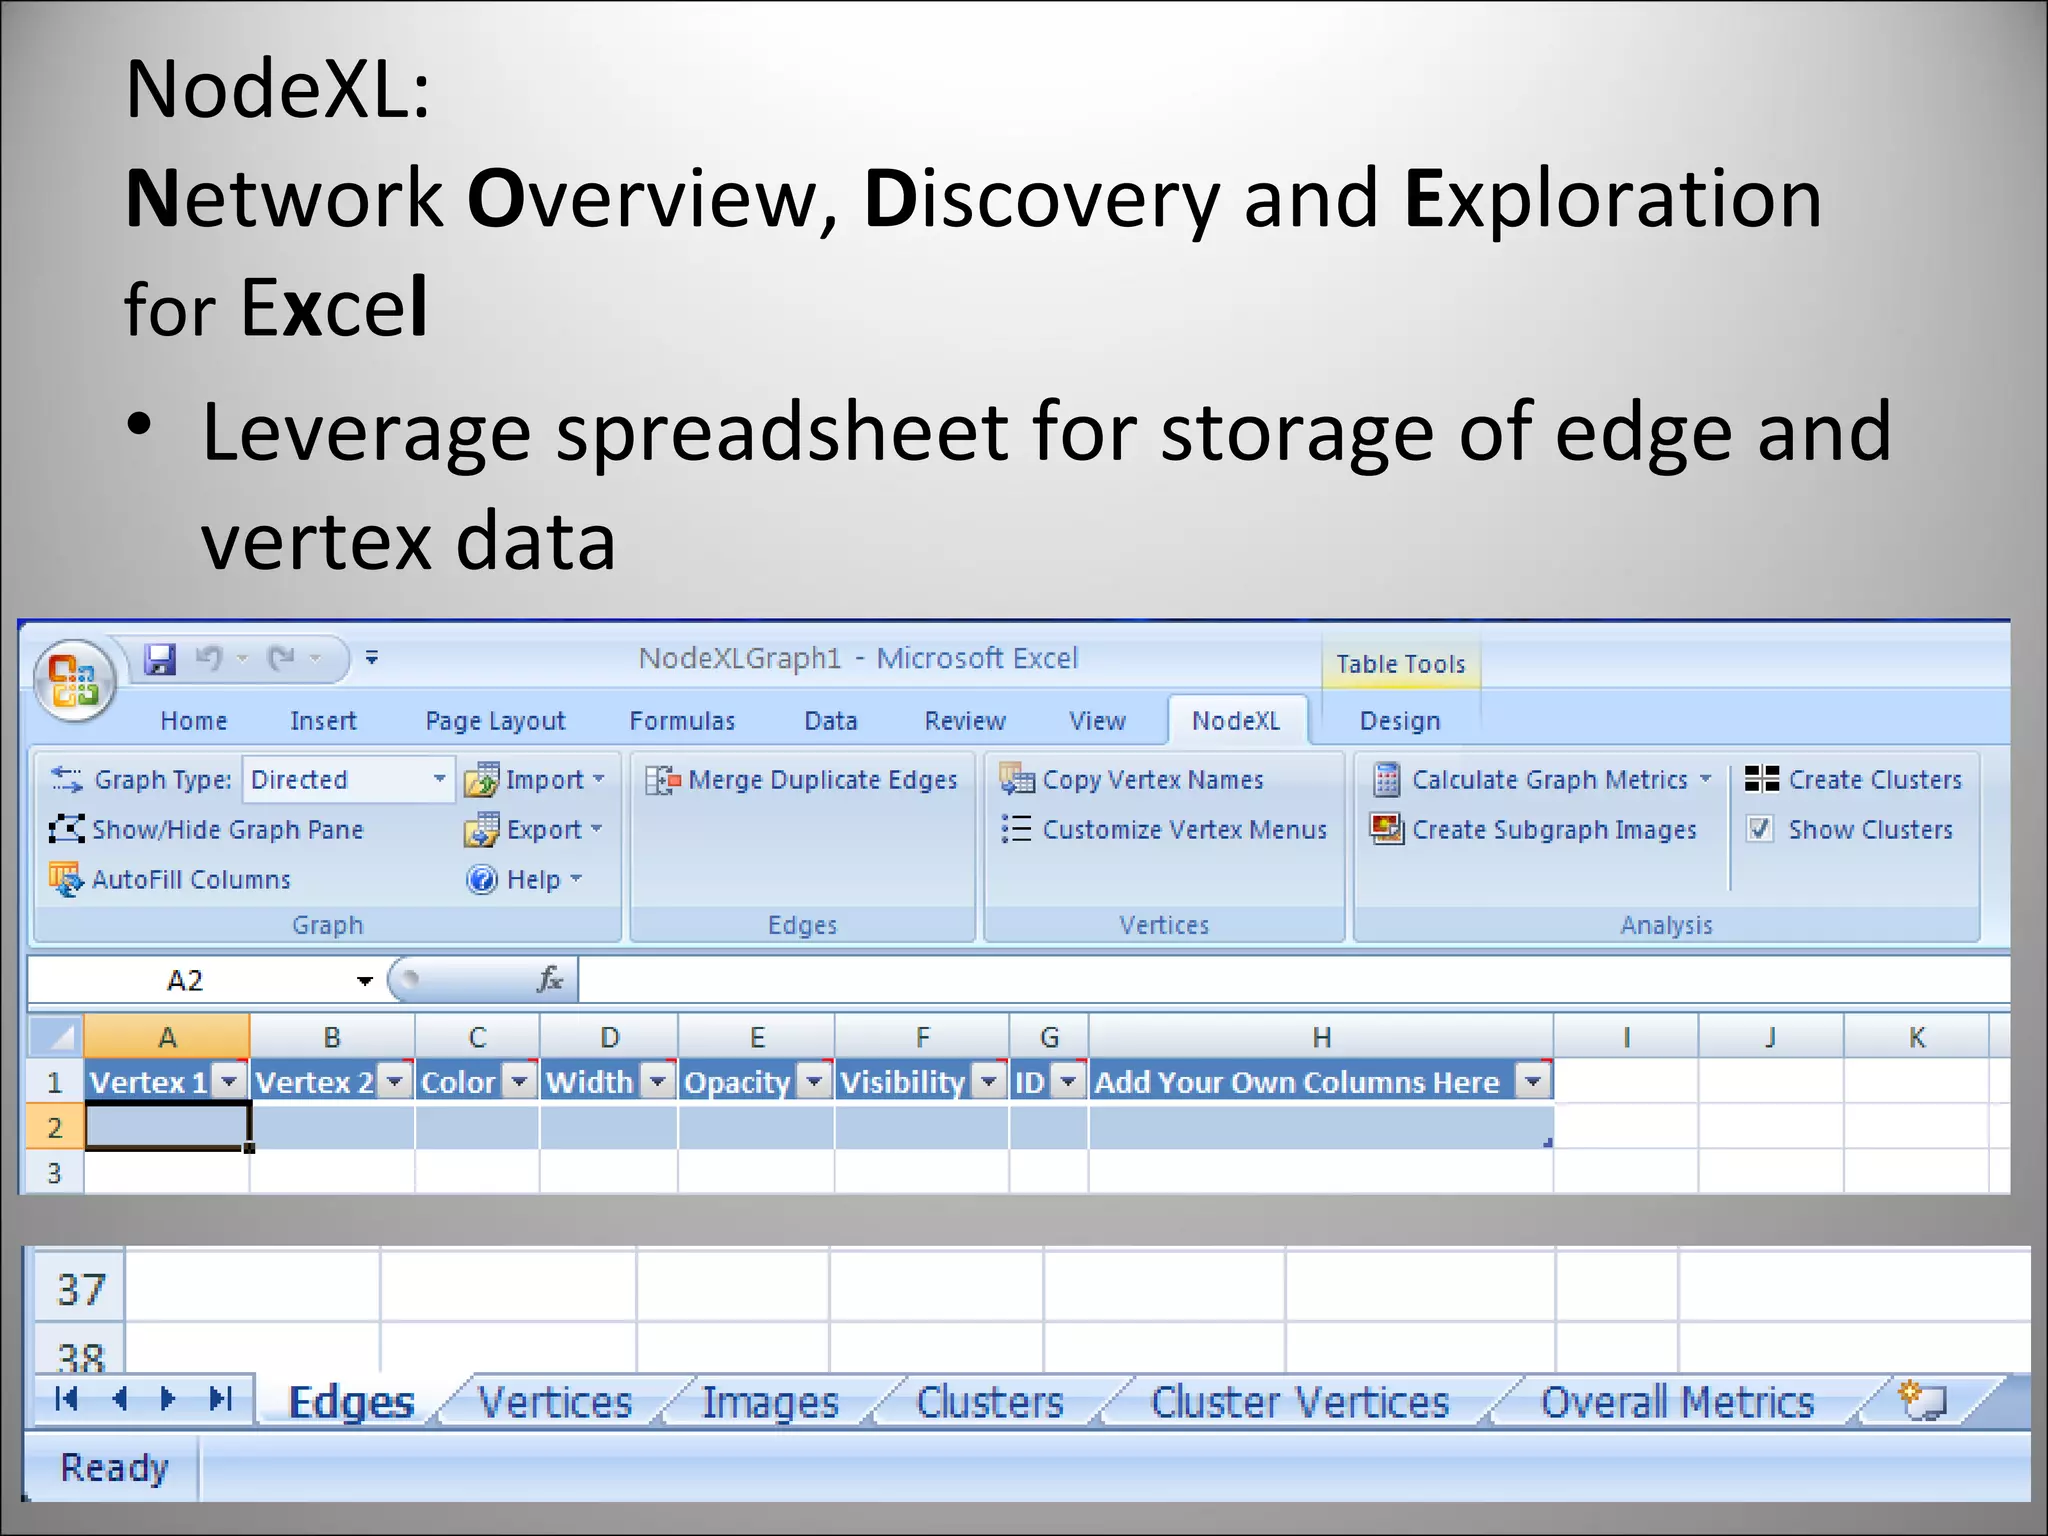Expand Calculate Graph Metrics dropdown arrow
Image resolution: width=2048 pixels, height=1536 pixels.
(x=1705, y=779)
